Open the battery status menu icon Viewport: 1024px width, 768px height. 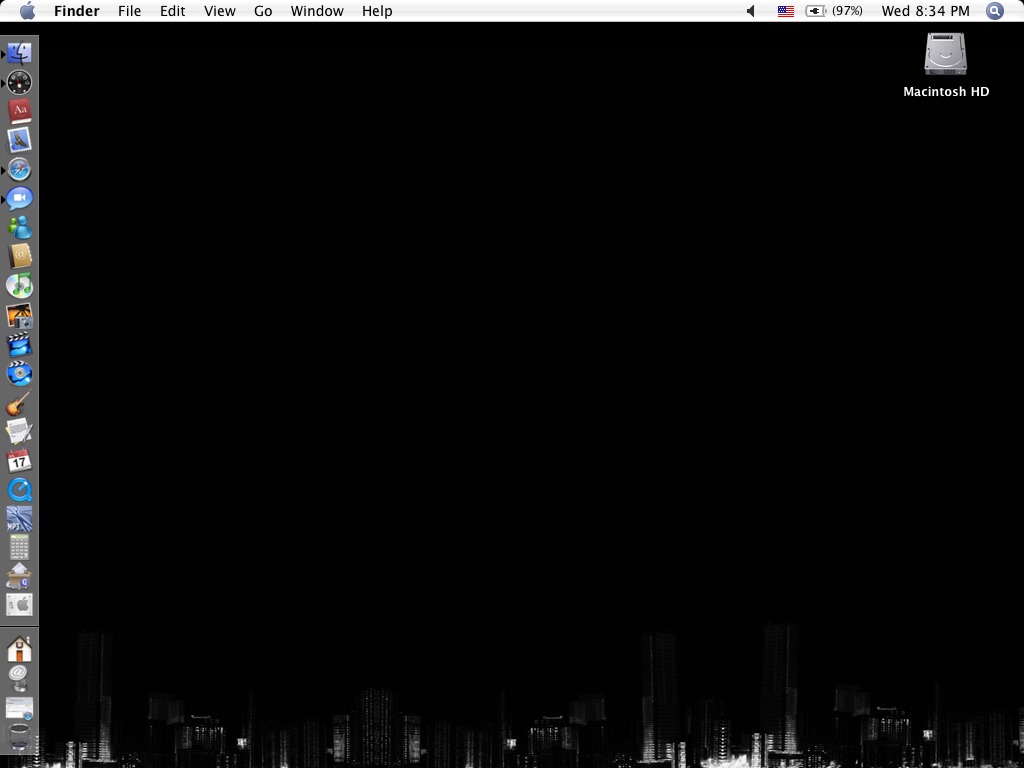pos(816,11)
